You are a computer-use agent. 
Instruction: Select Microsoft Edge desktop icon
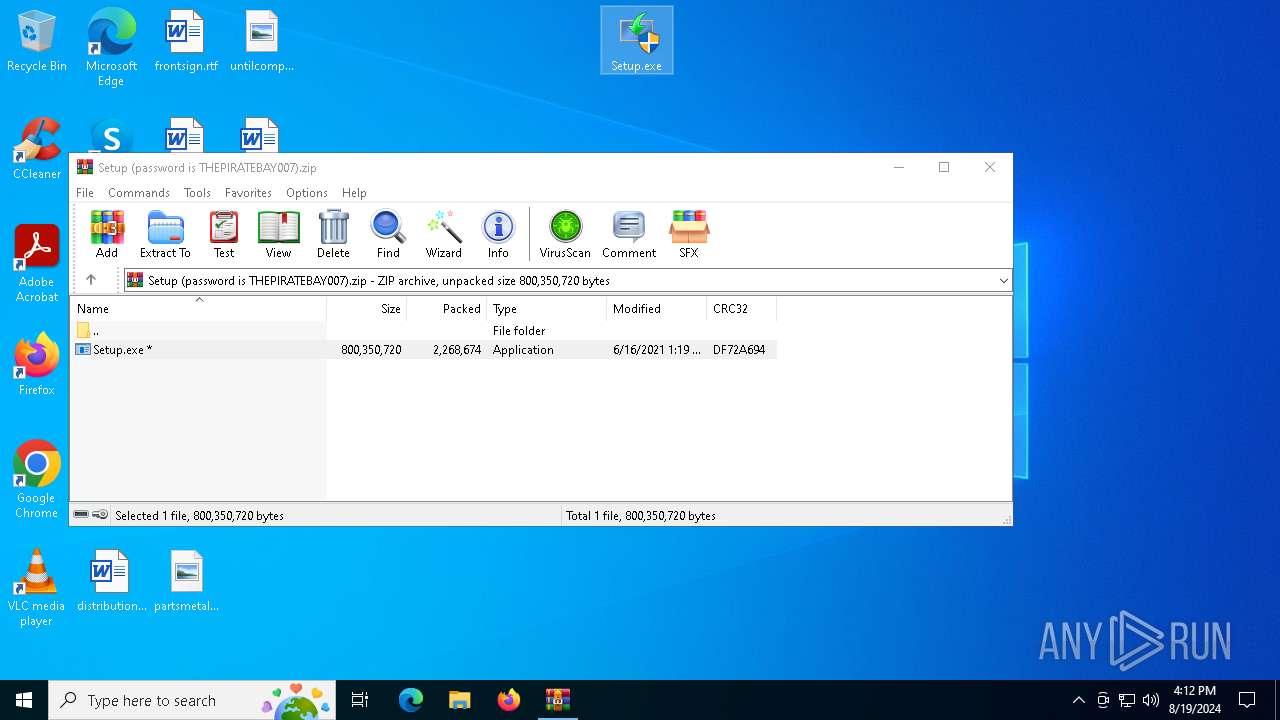tap(111, 47)
